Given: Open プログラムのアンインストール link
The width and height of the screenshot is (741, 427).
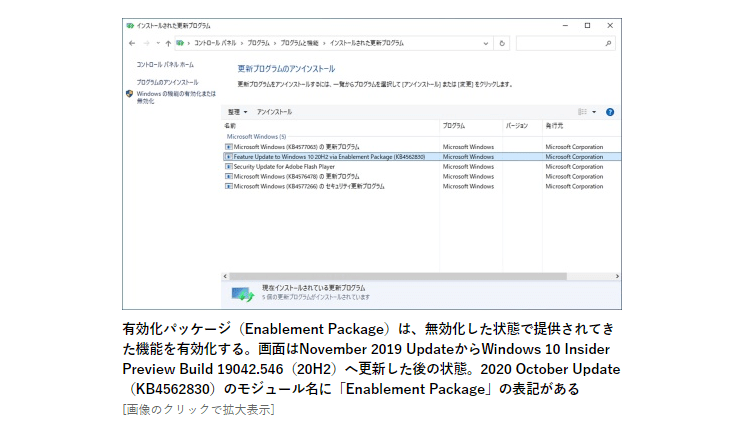Looking at the screenshot, I should pos(167,82).
